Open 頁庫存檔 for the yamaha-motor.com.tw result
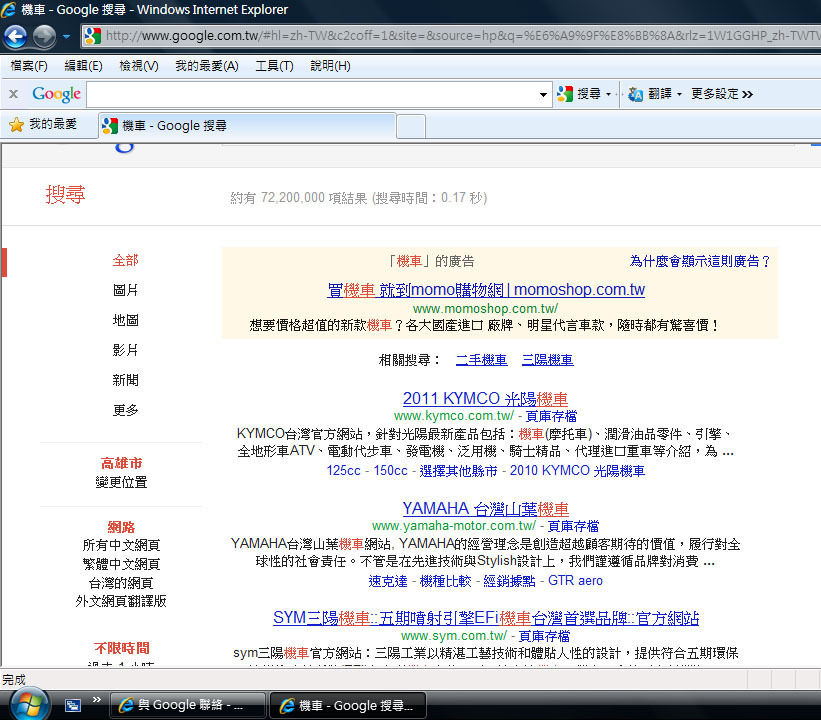 [573, 526]
